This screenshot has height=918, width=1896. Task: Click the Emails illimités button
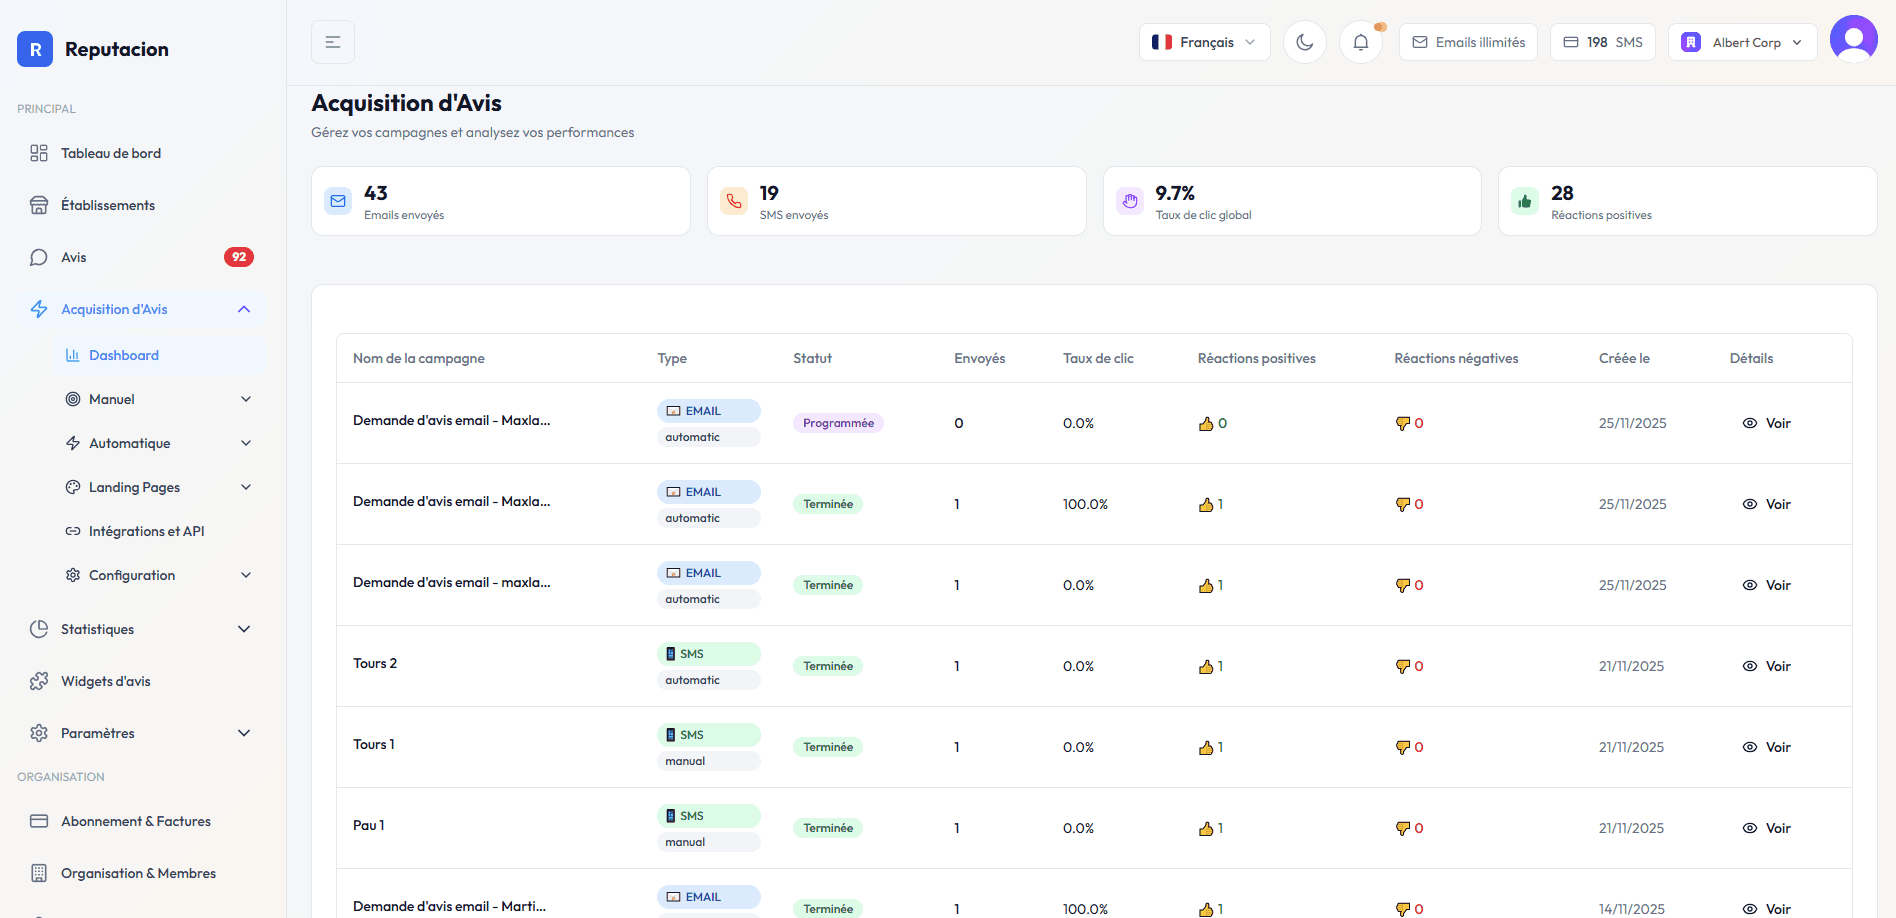(x=1468, y=42)
